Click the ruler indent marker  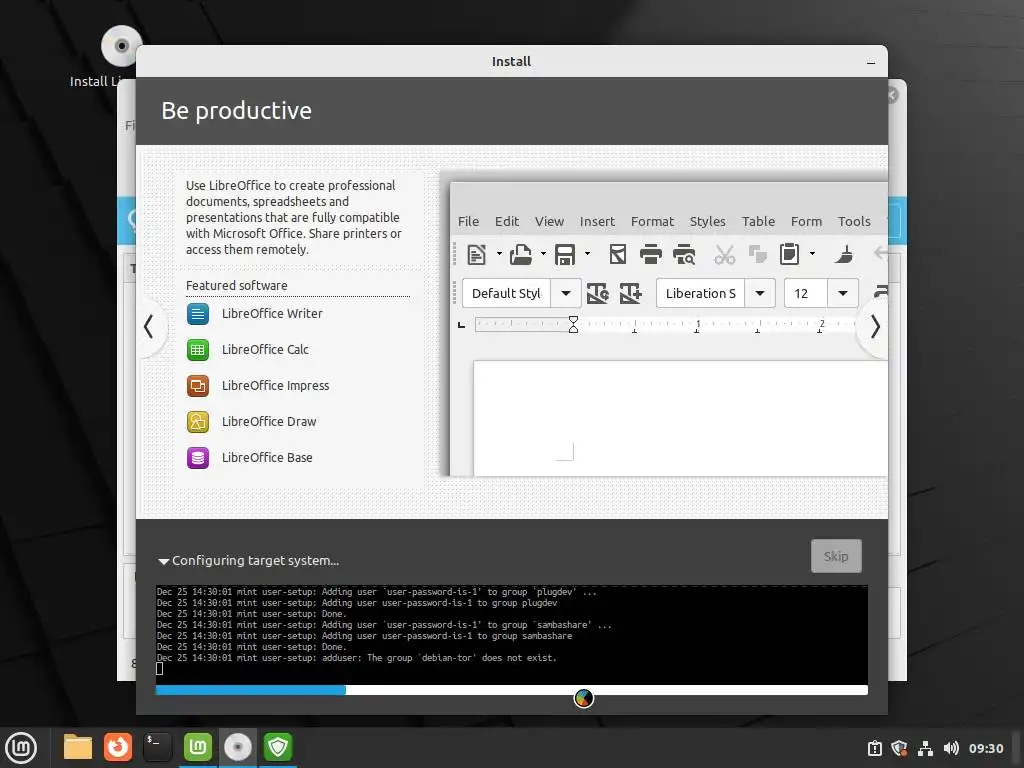tap(573, 325)
